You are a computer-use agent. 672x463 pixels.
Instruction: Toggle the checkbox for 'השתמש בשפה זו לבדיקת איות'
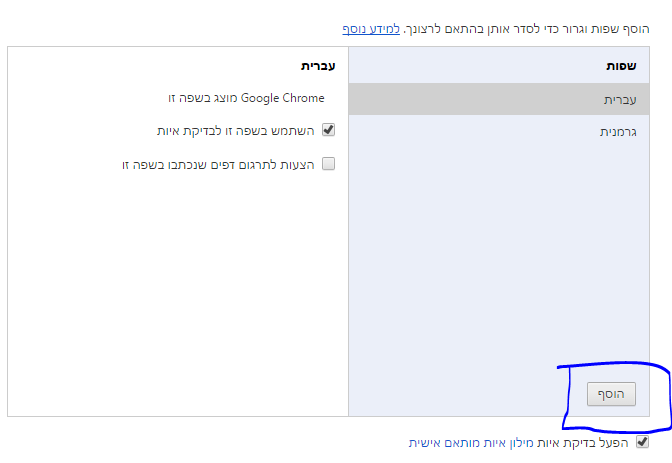328,130
